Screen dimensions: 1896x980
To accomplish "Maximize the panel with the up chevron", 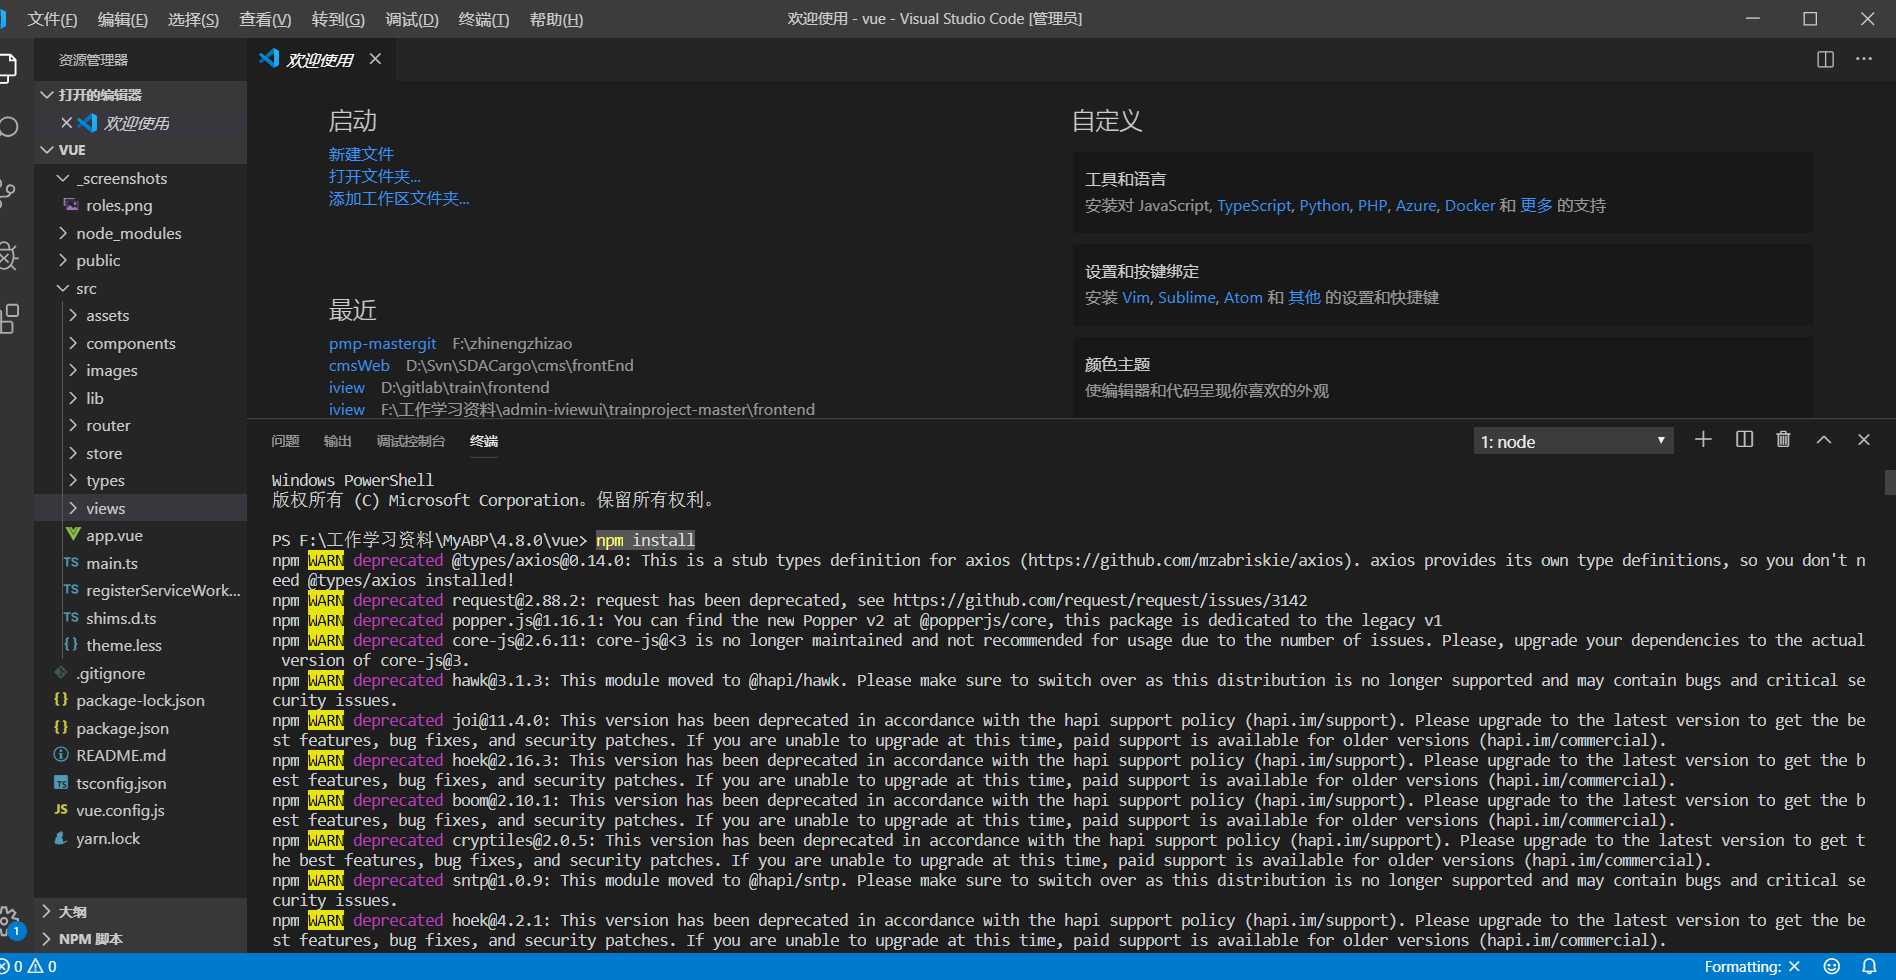I will [x=1824, y=439].
